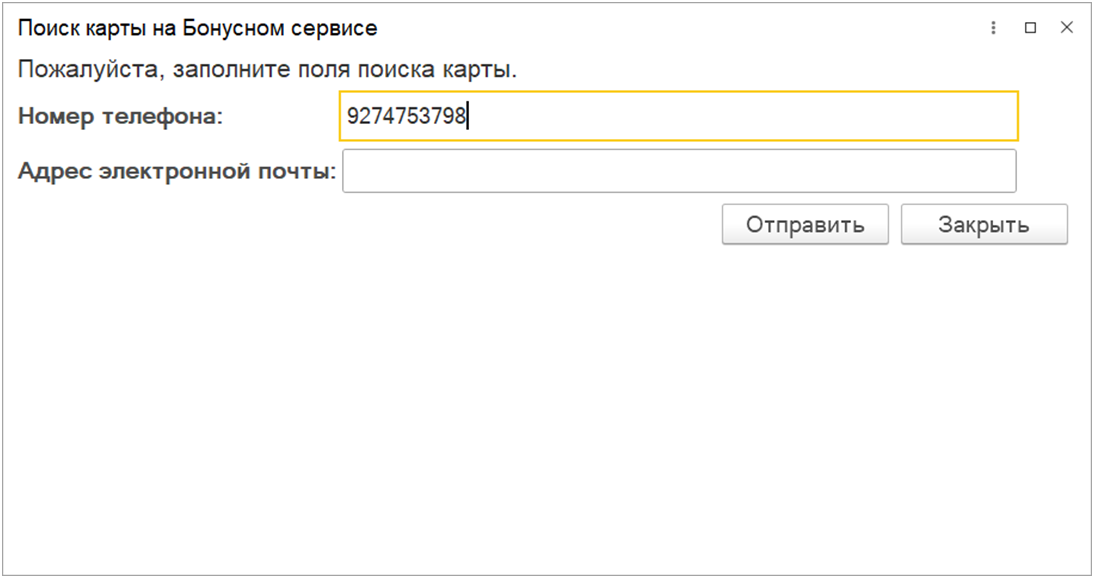Select the Адрес электронной почты field
The height and width of the screenshot is (578, 1094).
[x=679, y=171]
